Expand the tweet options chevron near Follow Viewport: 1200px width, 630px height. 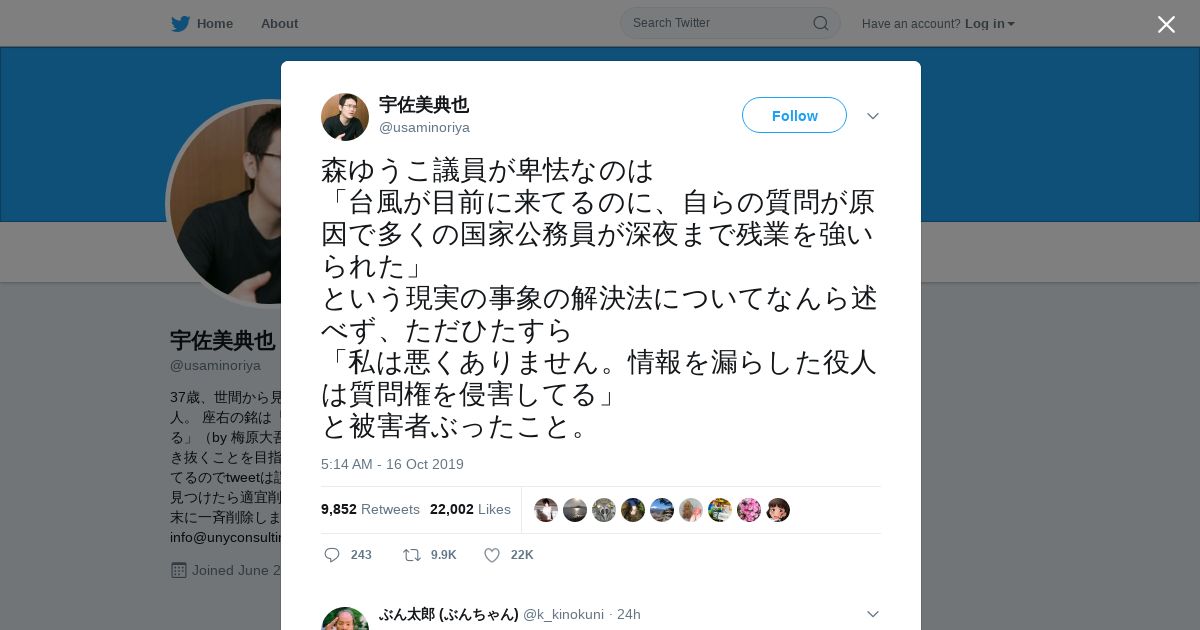(x=873, y=116)
